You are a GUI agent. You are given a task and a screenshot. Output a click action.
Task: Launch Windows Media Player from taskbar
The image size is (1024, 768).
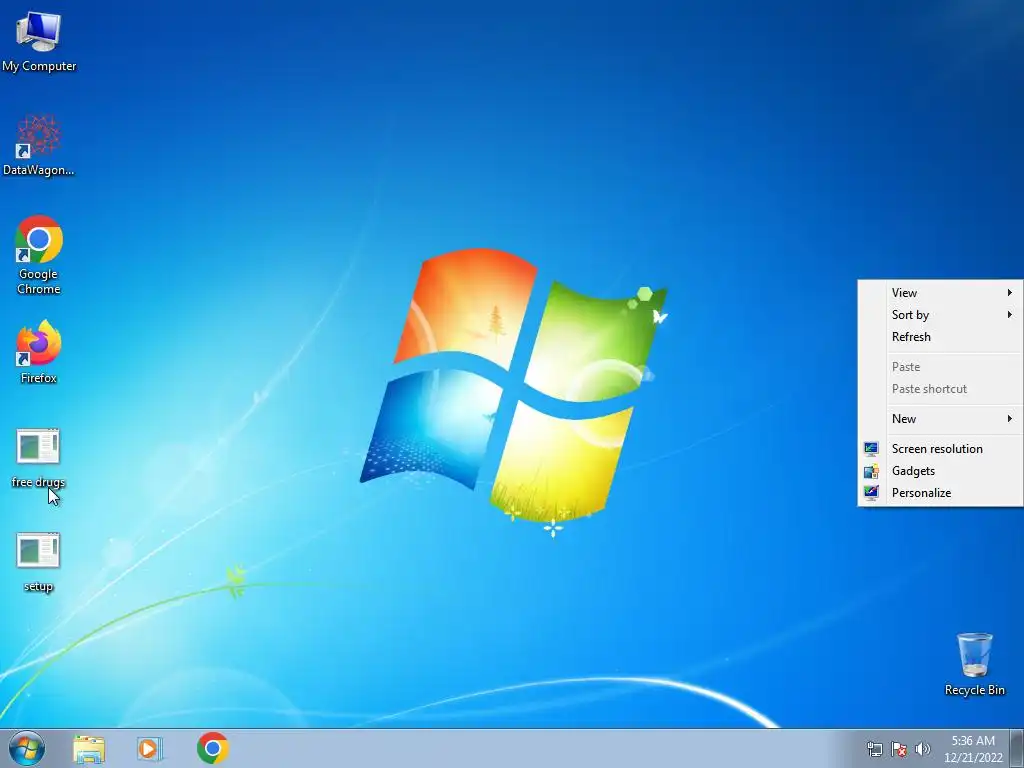click(150, 749)
